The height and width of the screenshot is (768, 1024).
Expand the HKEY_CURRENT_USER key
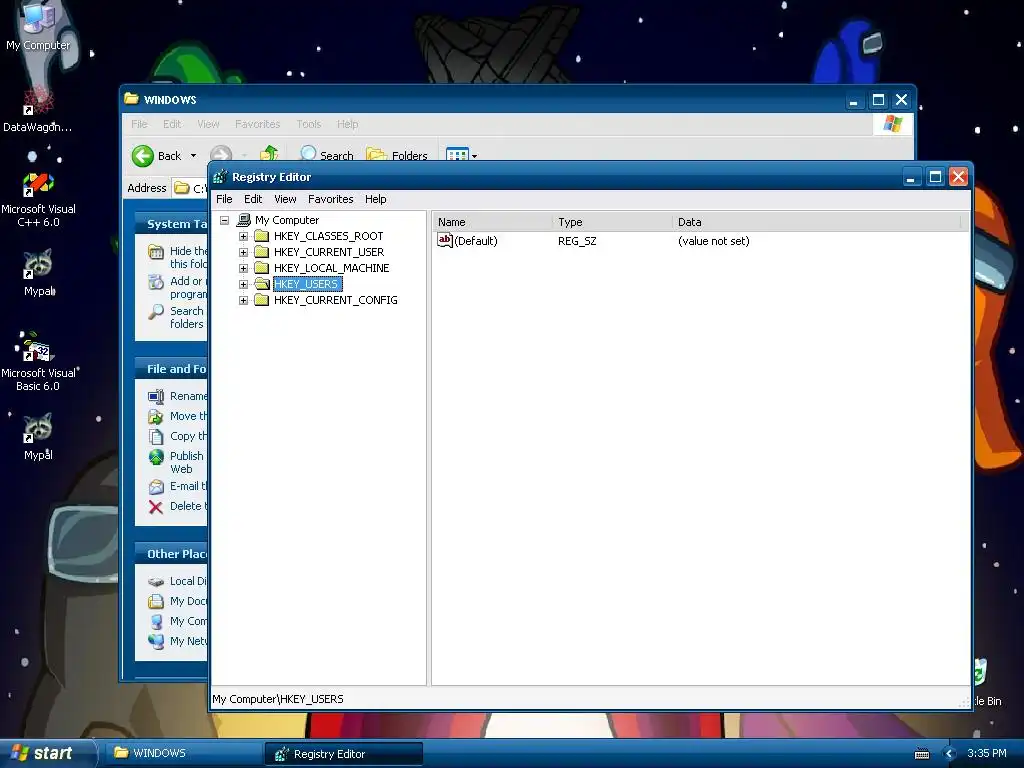pos(244,253)
